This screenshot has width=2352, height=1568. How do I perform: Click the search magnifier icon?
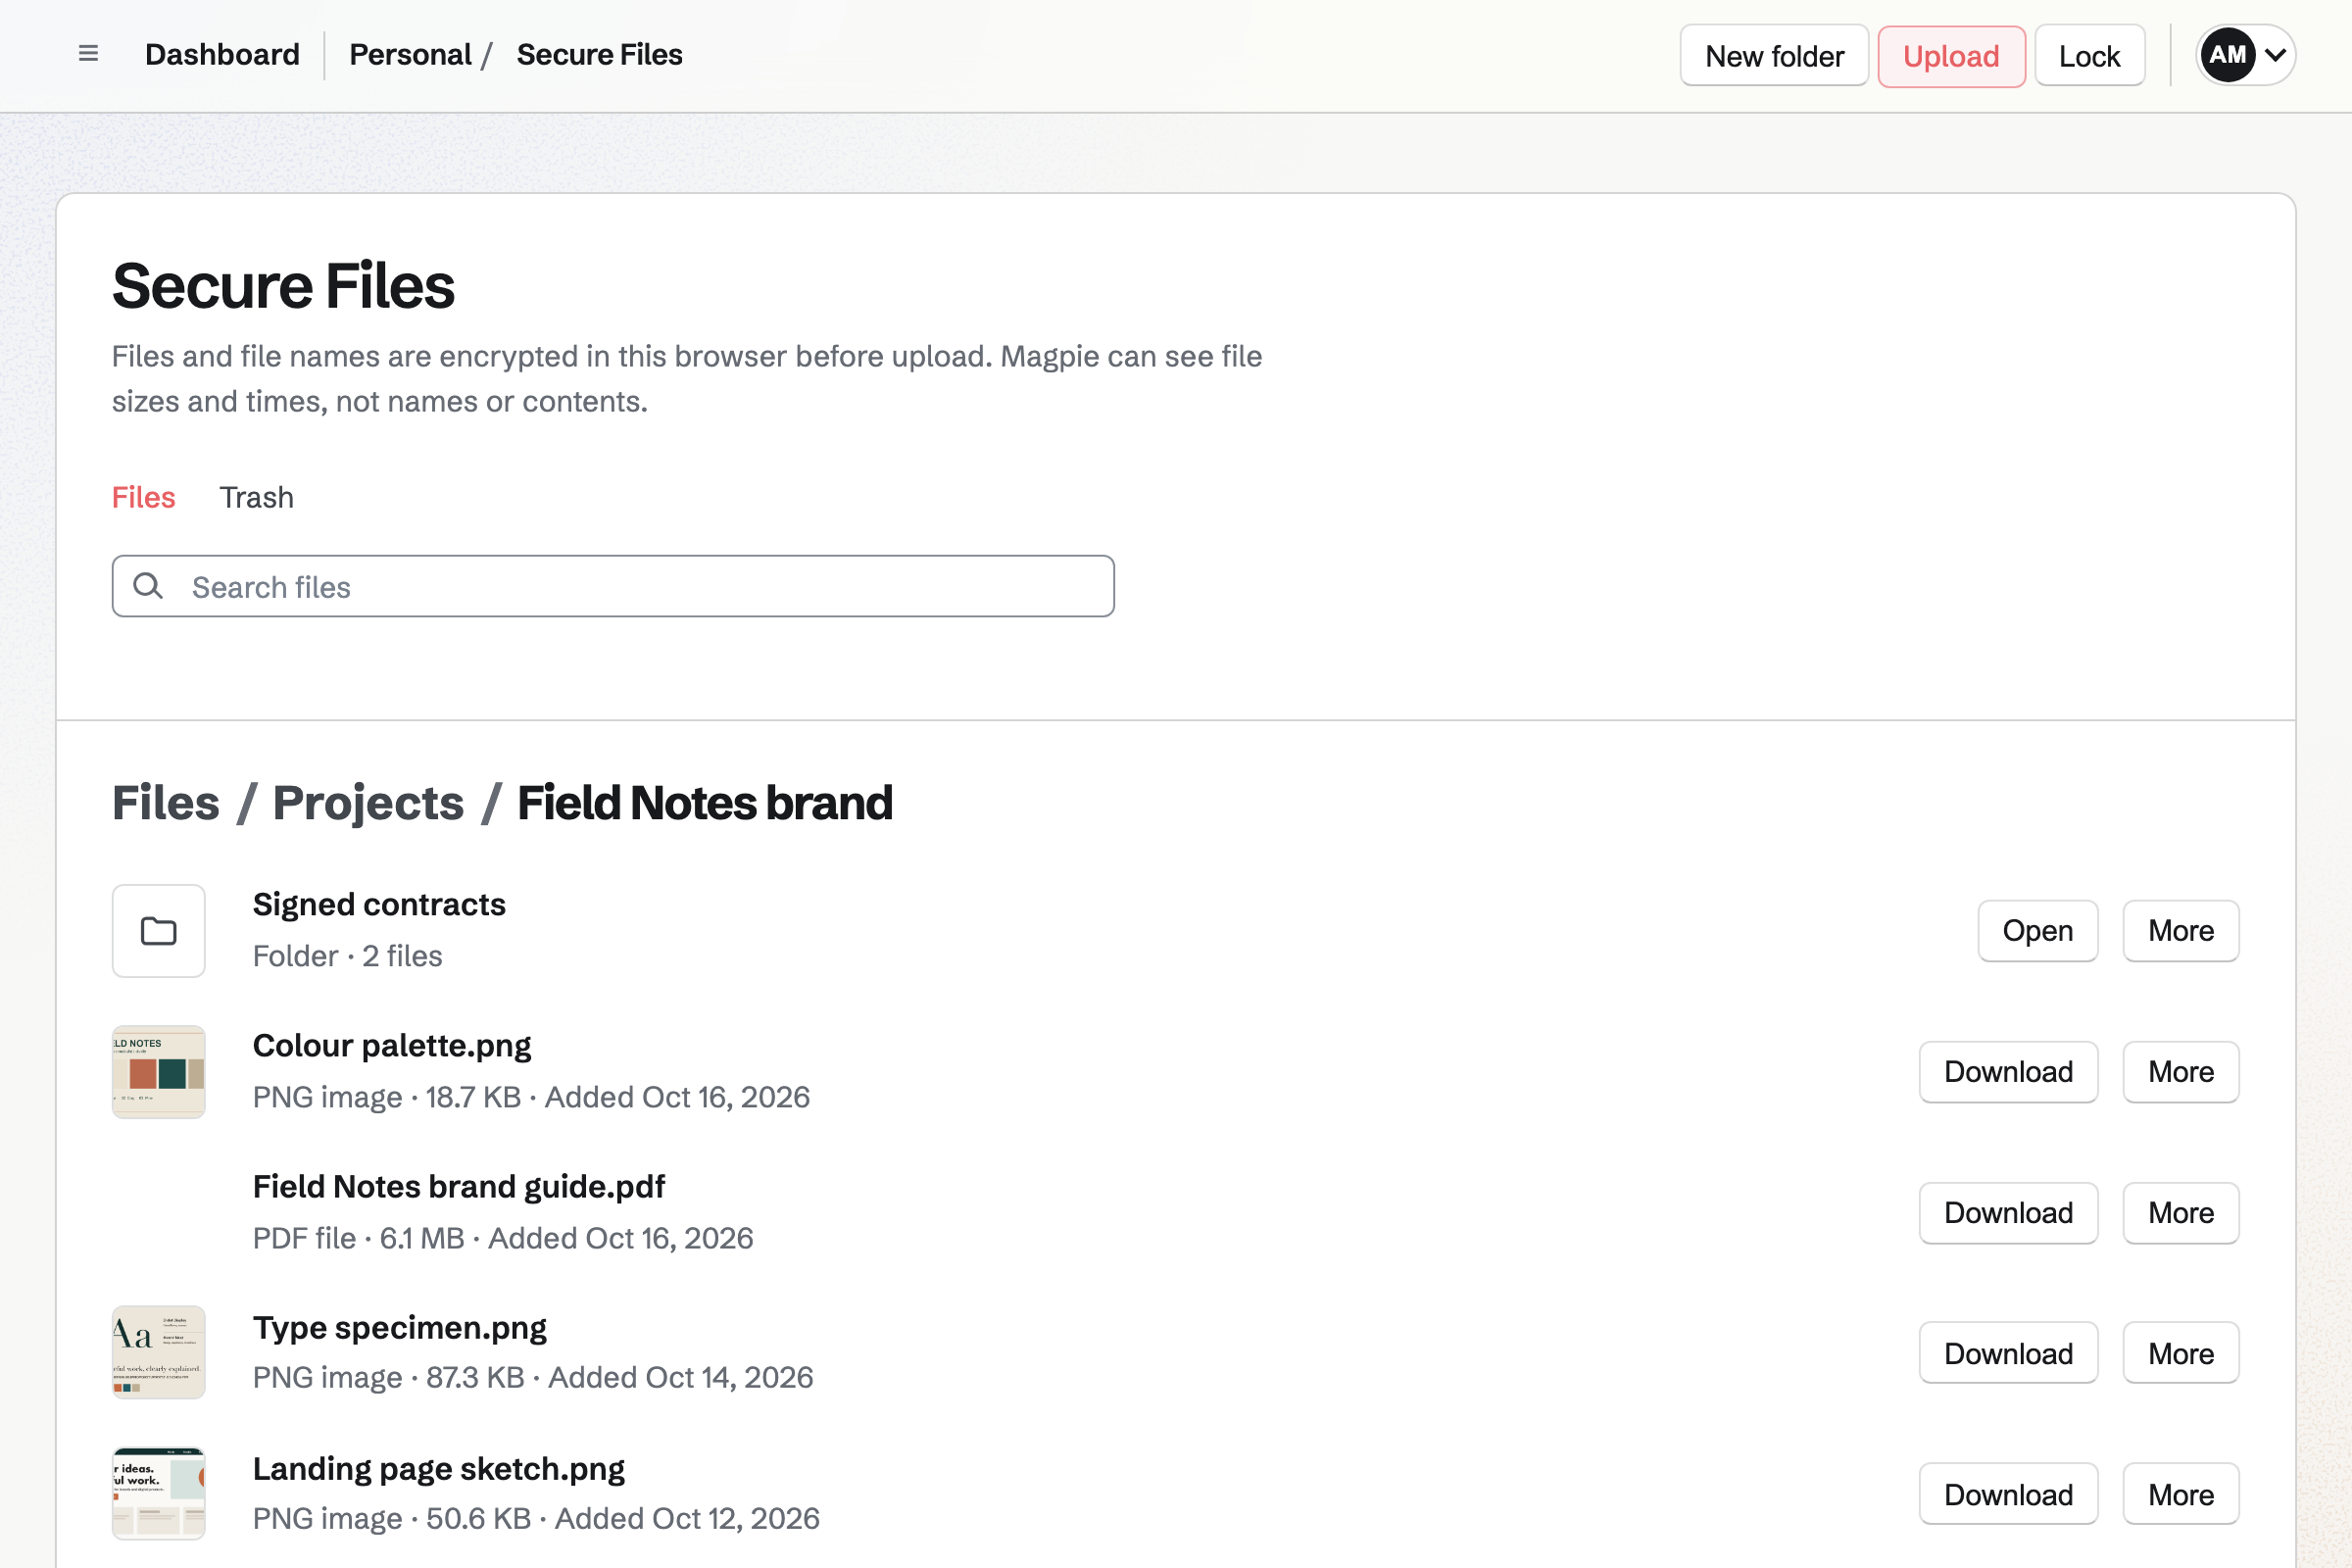tap(148, 586)
